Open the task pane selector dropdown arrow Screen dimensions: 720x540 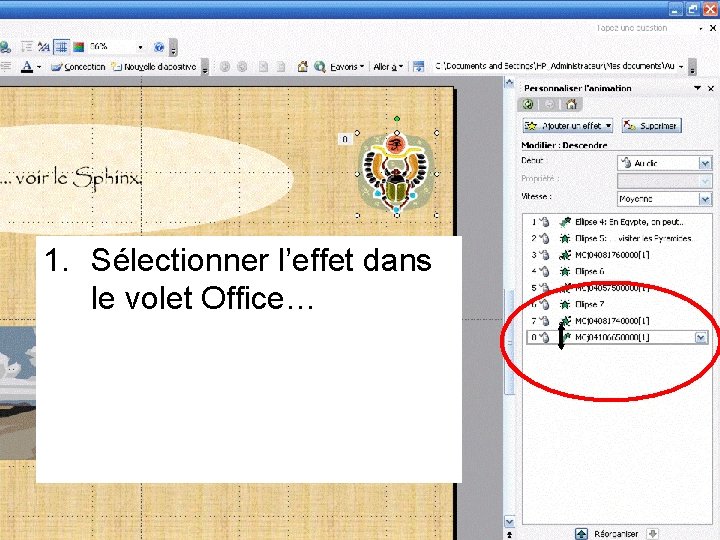click(x=697, y=88)
